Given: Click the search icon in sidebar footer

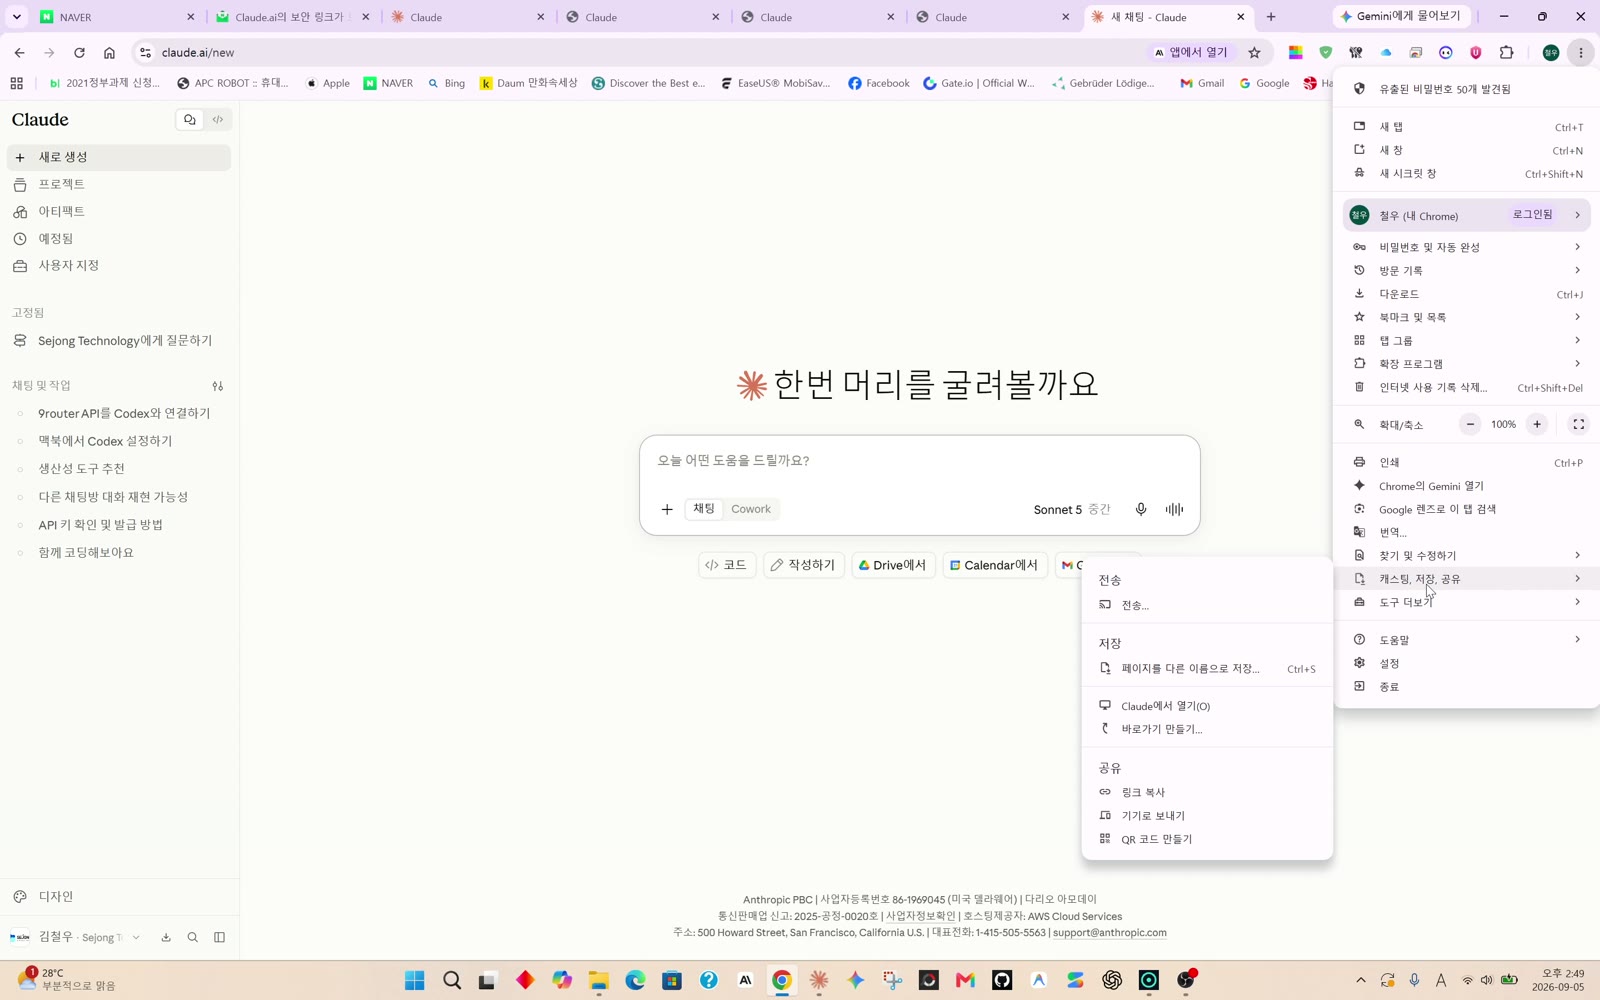Looking at the screenshot, I should (193, 938).
